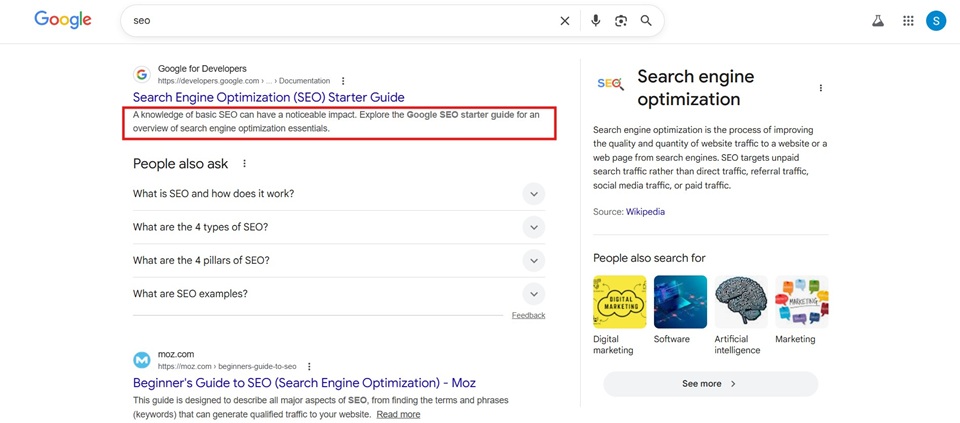This screenshot has height=423, width=960.
Task: Expand 'What are SEO examples?'
Action: (339, 293)
